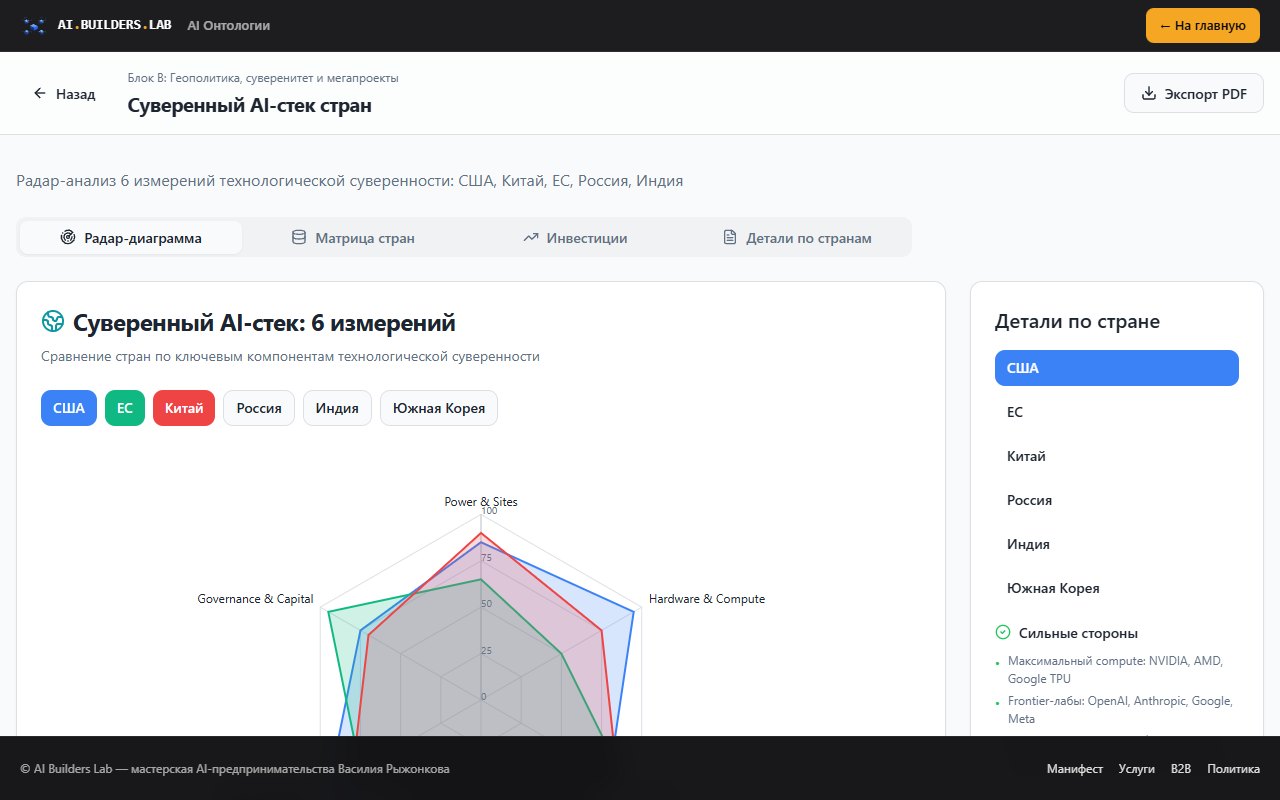Click the Governance & Capital axis label

pyautogui.click(x=255, y=599)
